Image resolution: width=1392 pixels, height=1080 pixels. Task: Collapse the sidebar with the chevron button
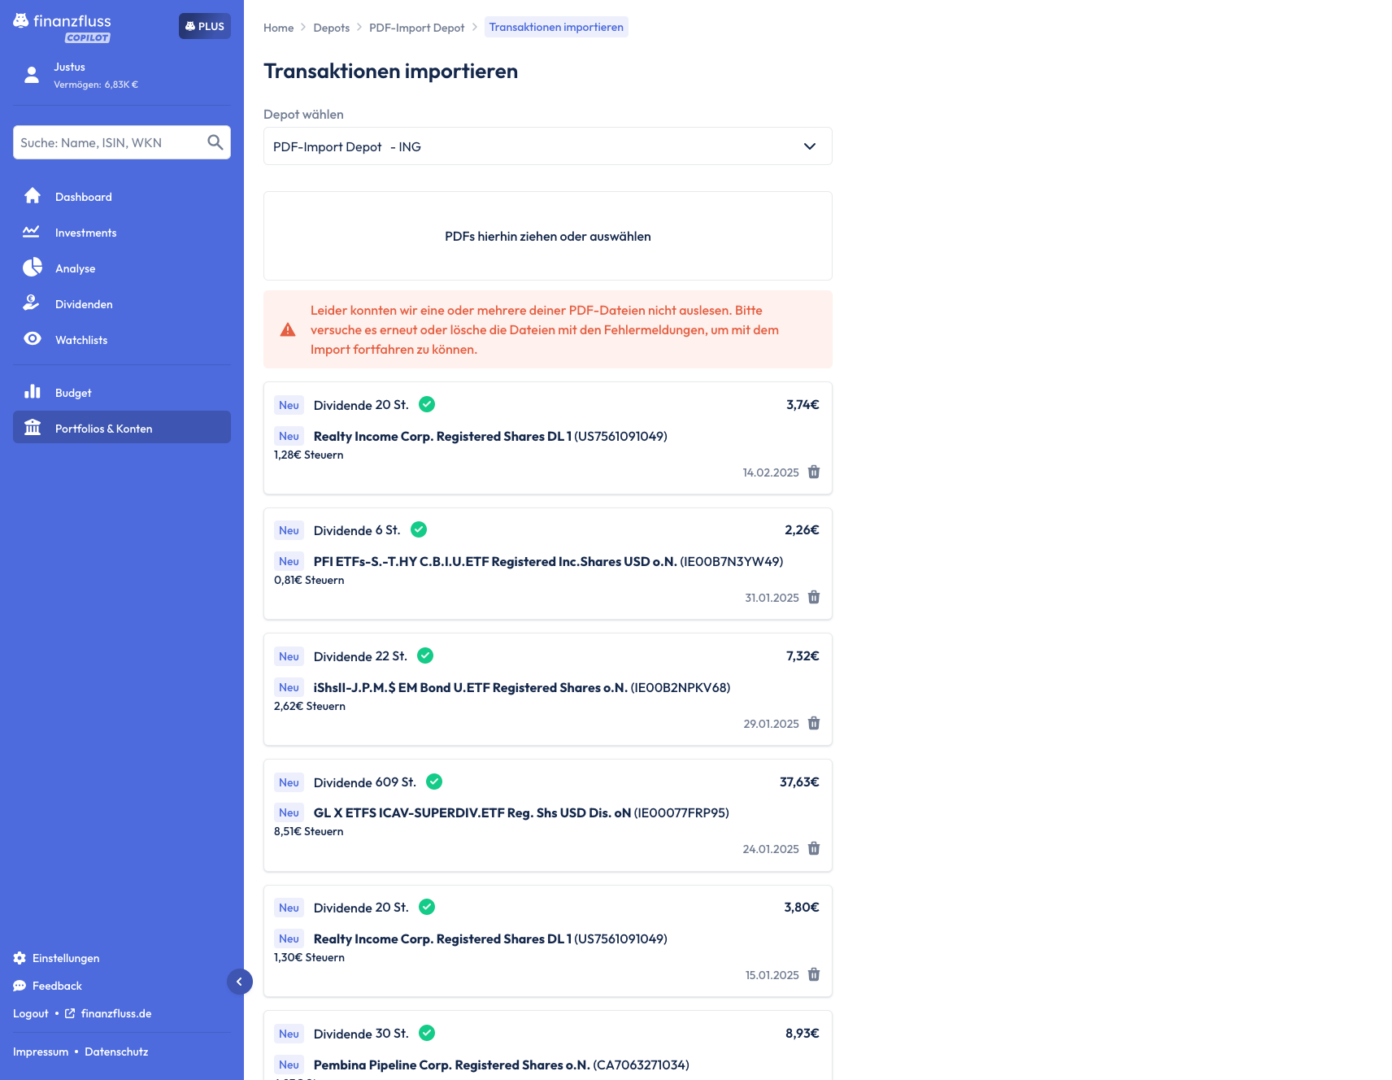239,982
